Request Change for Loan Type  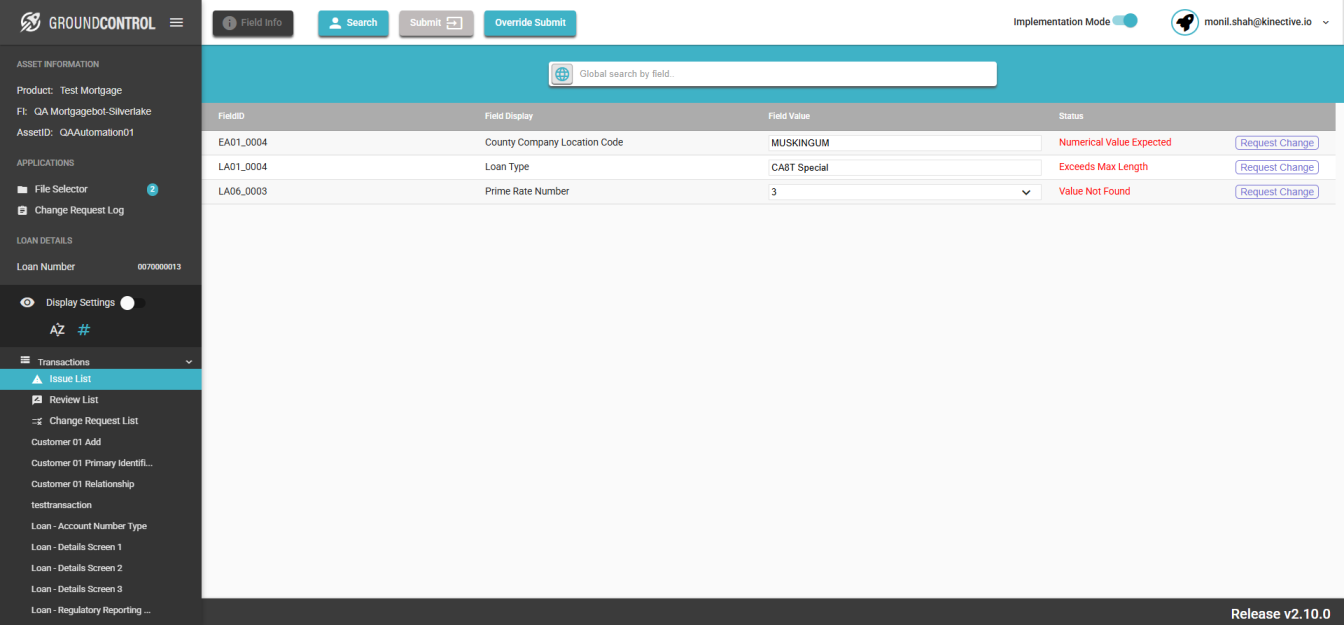tap(1277, 167)
